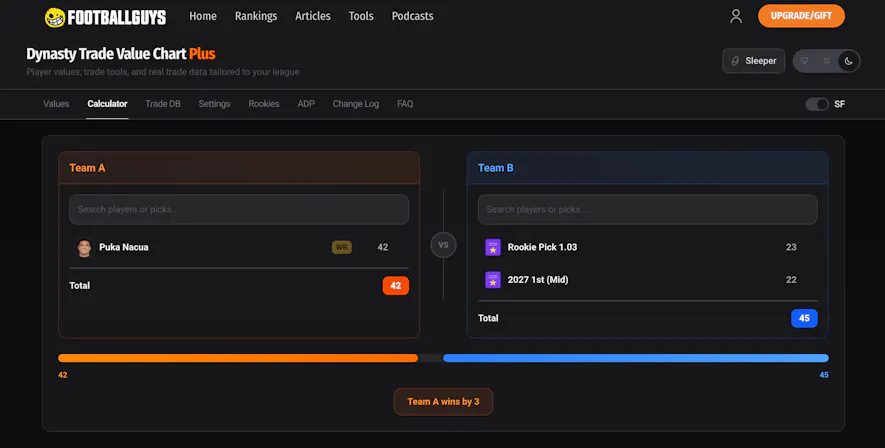Open the FAQ tab
This screenshot has height=448, width=885.
pos(405,104)
